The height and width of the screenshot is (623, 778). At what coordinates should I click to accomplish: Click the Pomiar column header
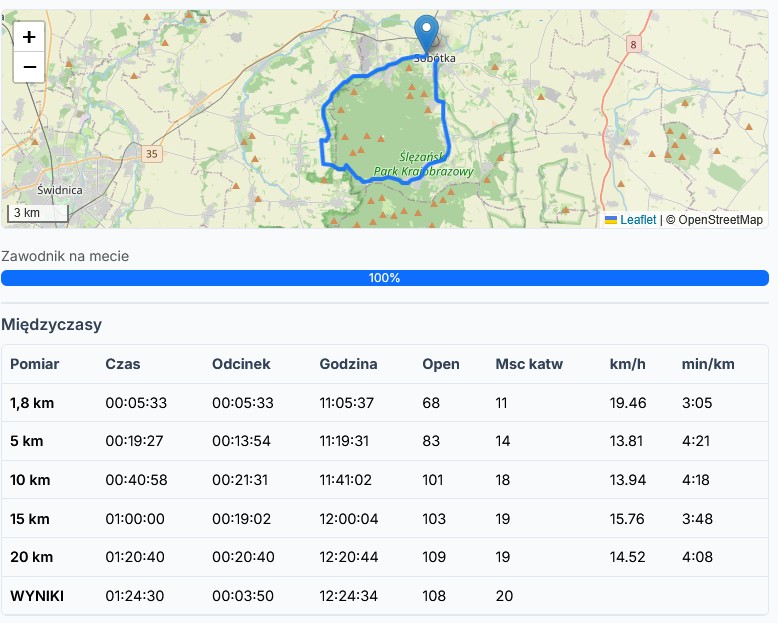35,364
